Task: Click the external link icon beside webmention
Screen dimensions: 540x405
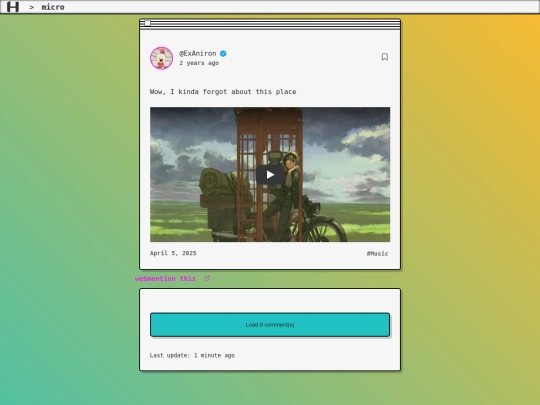Action: (x=207, y=278)
